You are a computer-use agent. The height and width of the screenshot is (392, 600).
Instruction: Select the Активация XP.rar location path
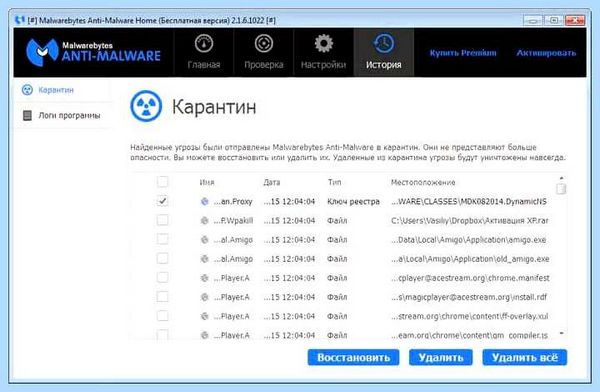(470, 220)
